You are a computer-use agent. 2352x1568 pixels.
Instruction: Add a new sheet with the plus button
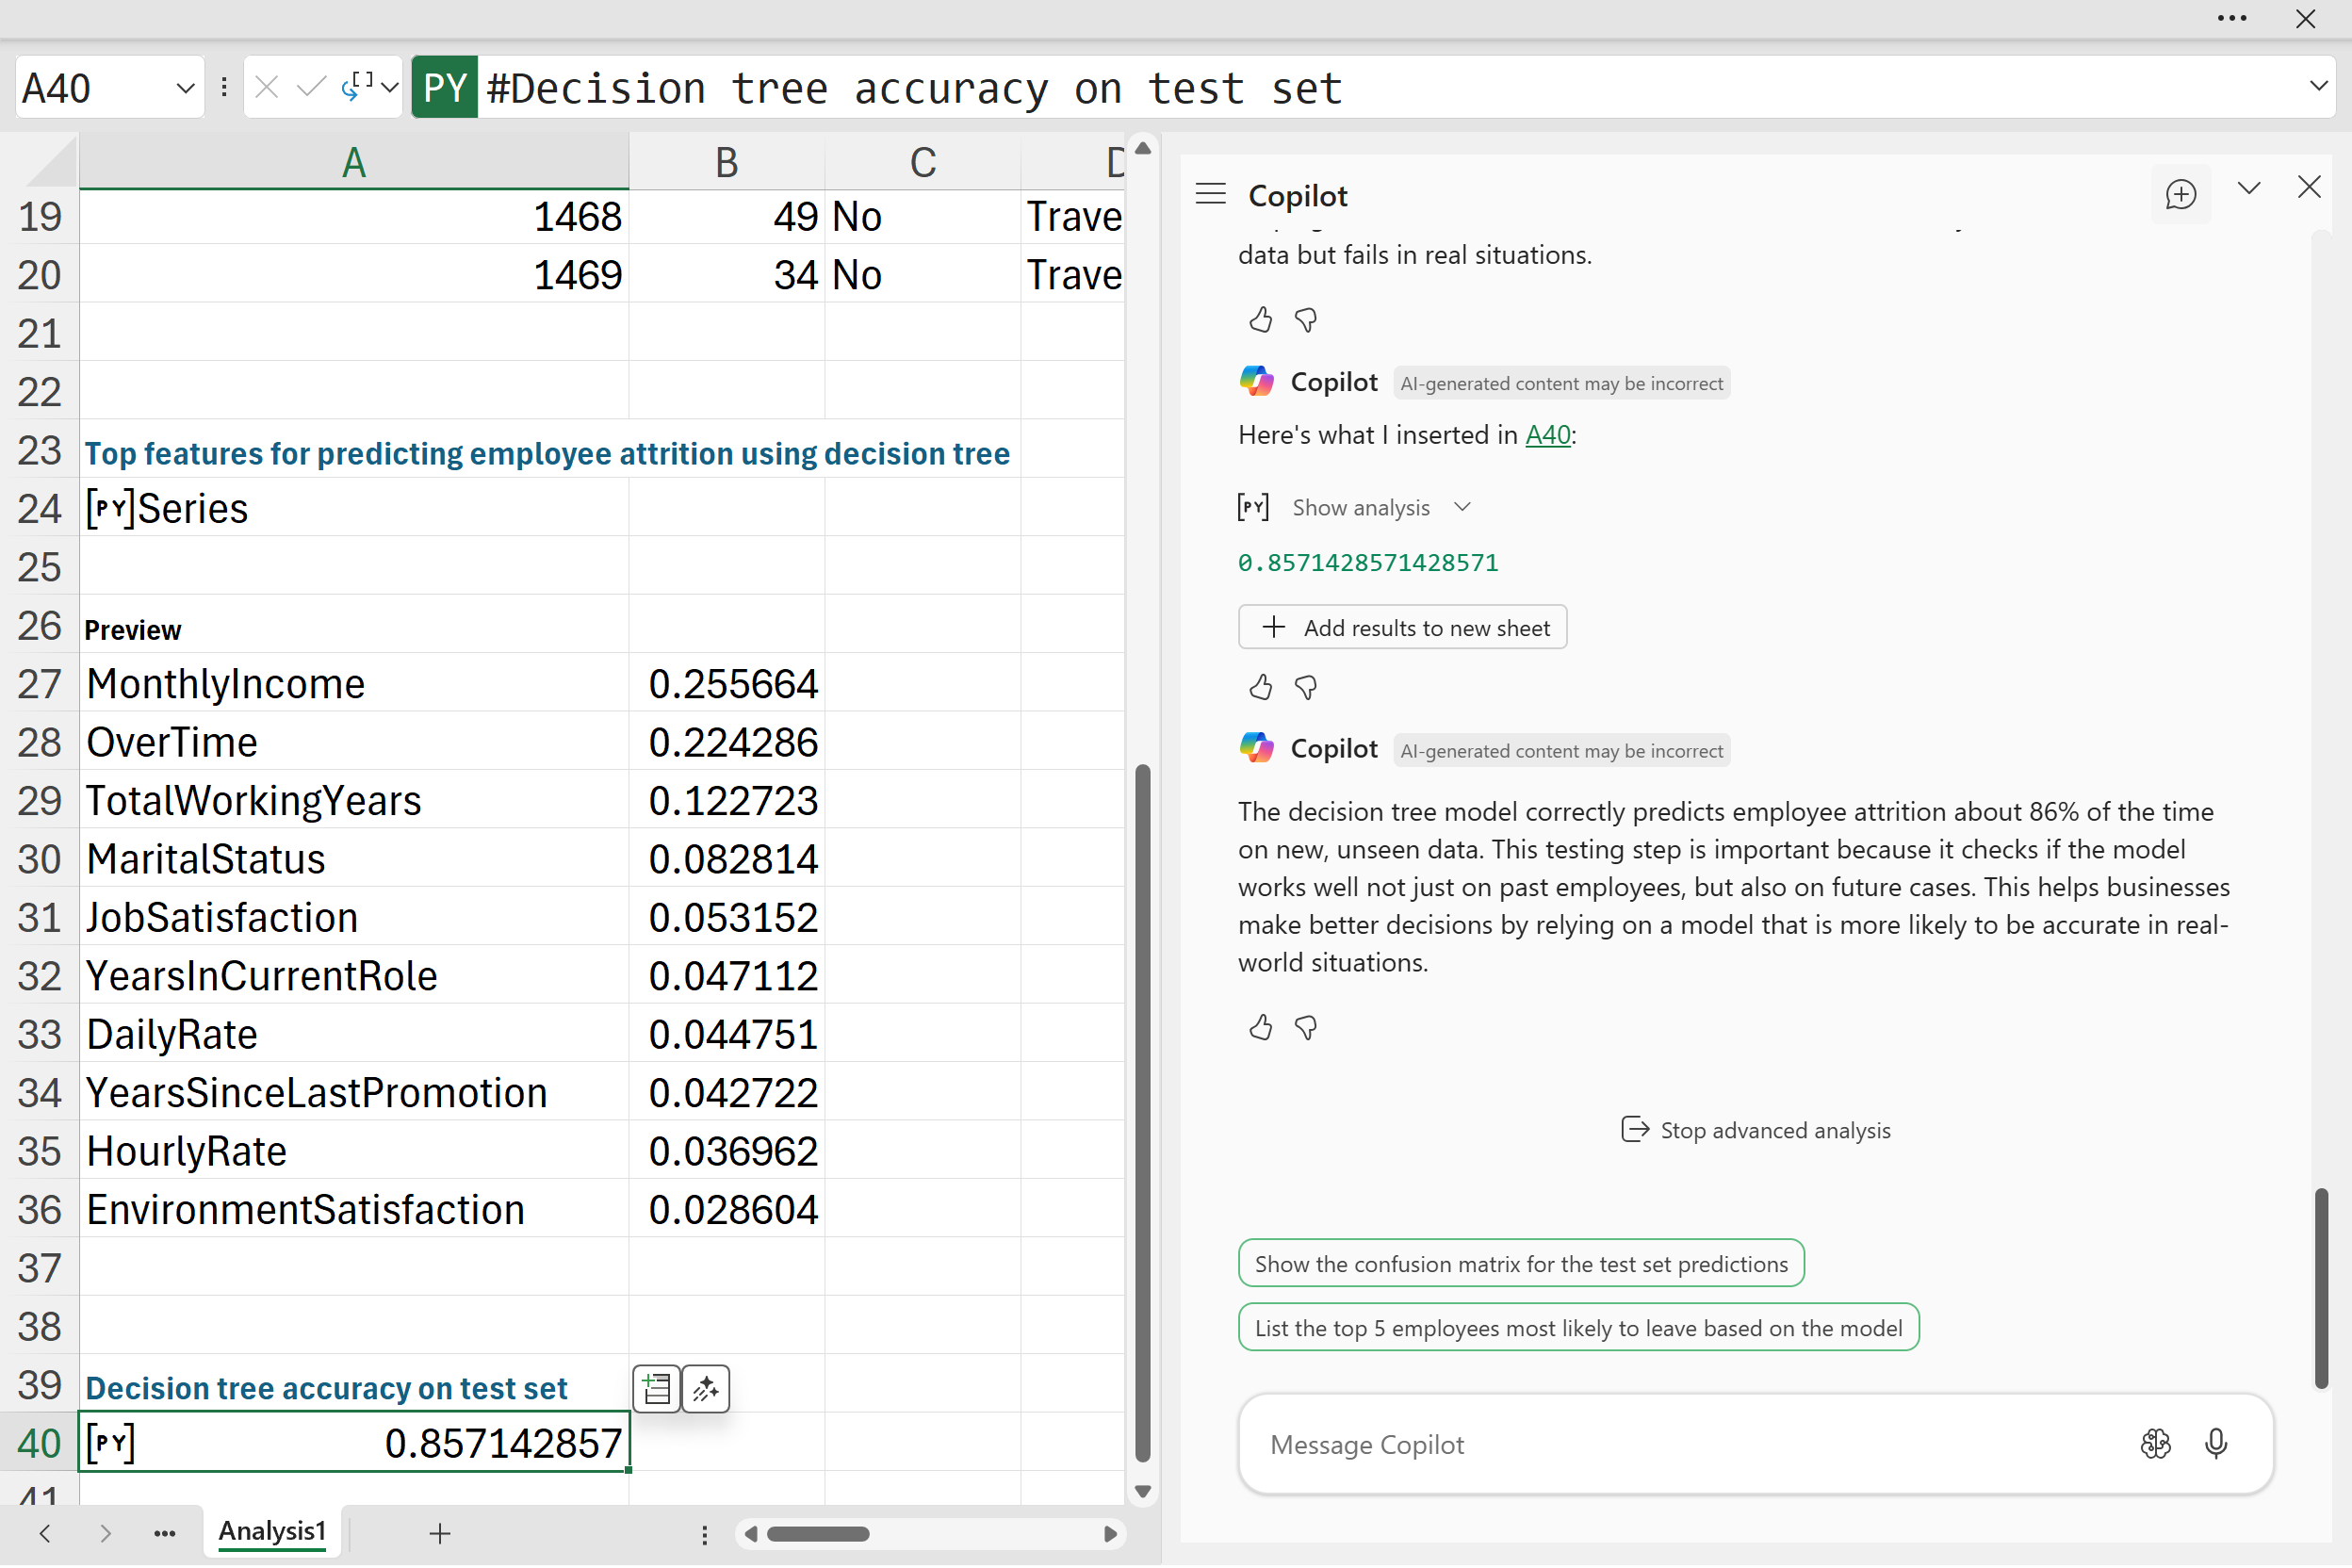tap(440, 1532)
